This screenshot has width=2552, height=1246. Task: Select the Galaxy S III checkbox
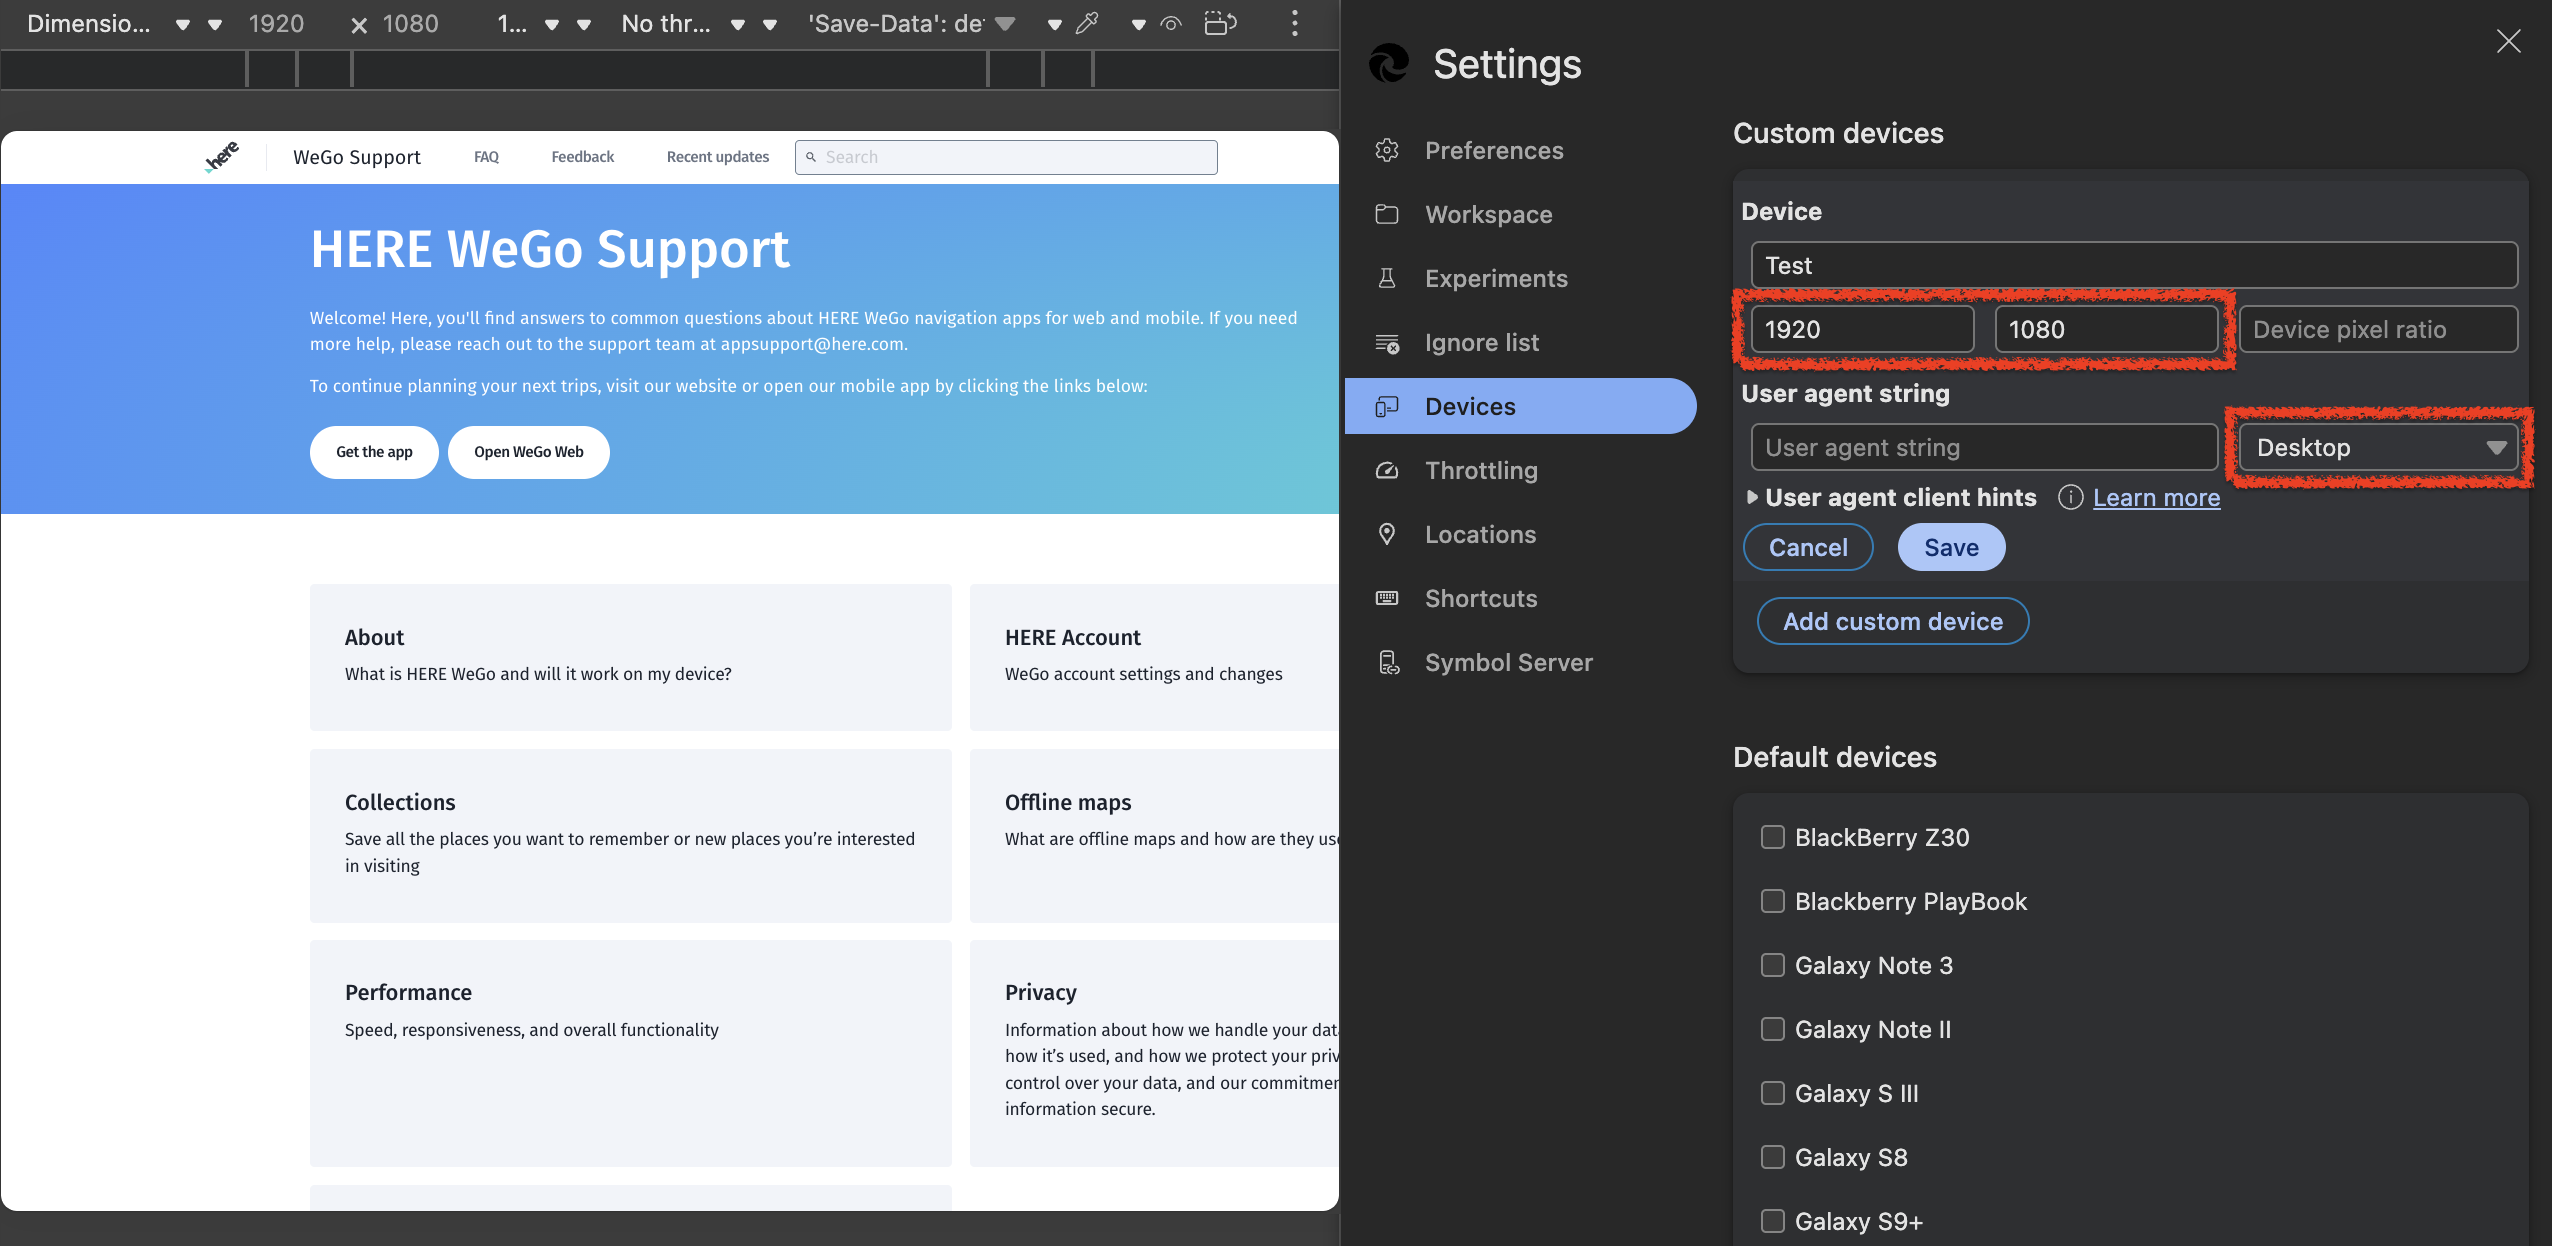1773,1093
